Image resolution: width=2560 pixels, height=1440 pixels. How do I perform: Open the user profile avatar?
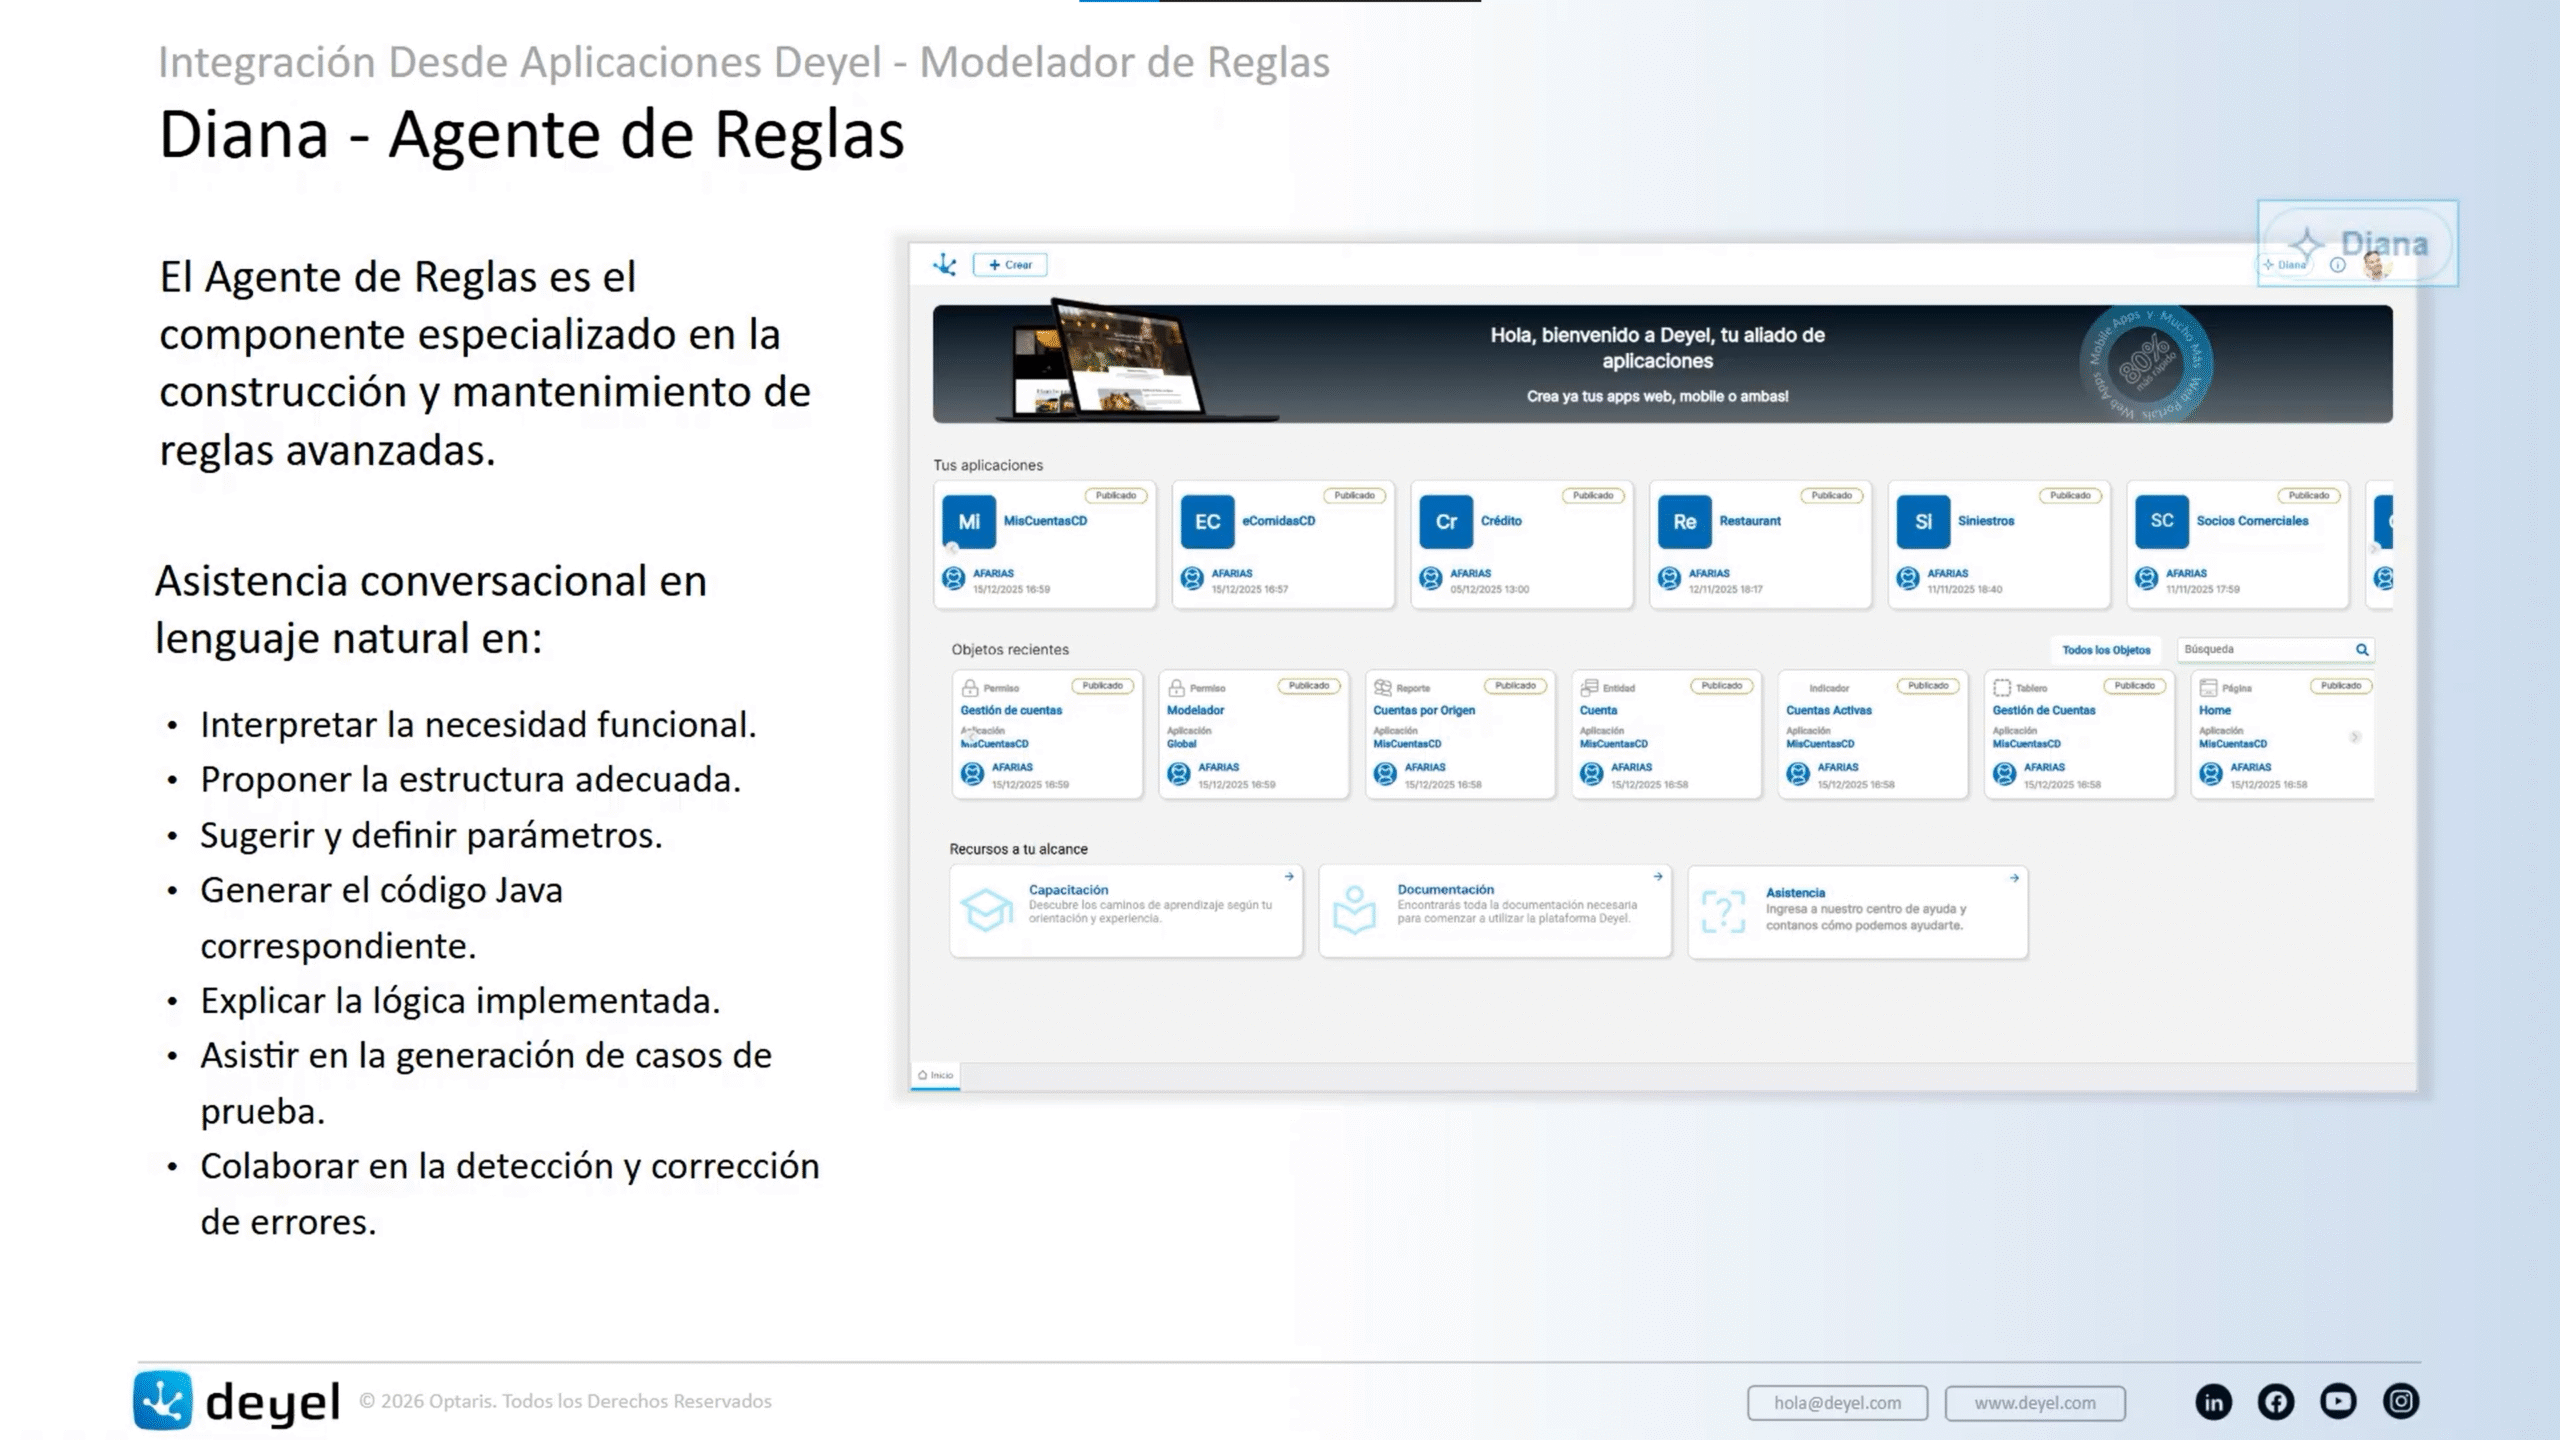point(2375,265)
